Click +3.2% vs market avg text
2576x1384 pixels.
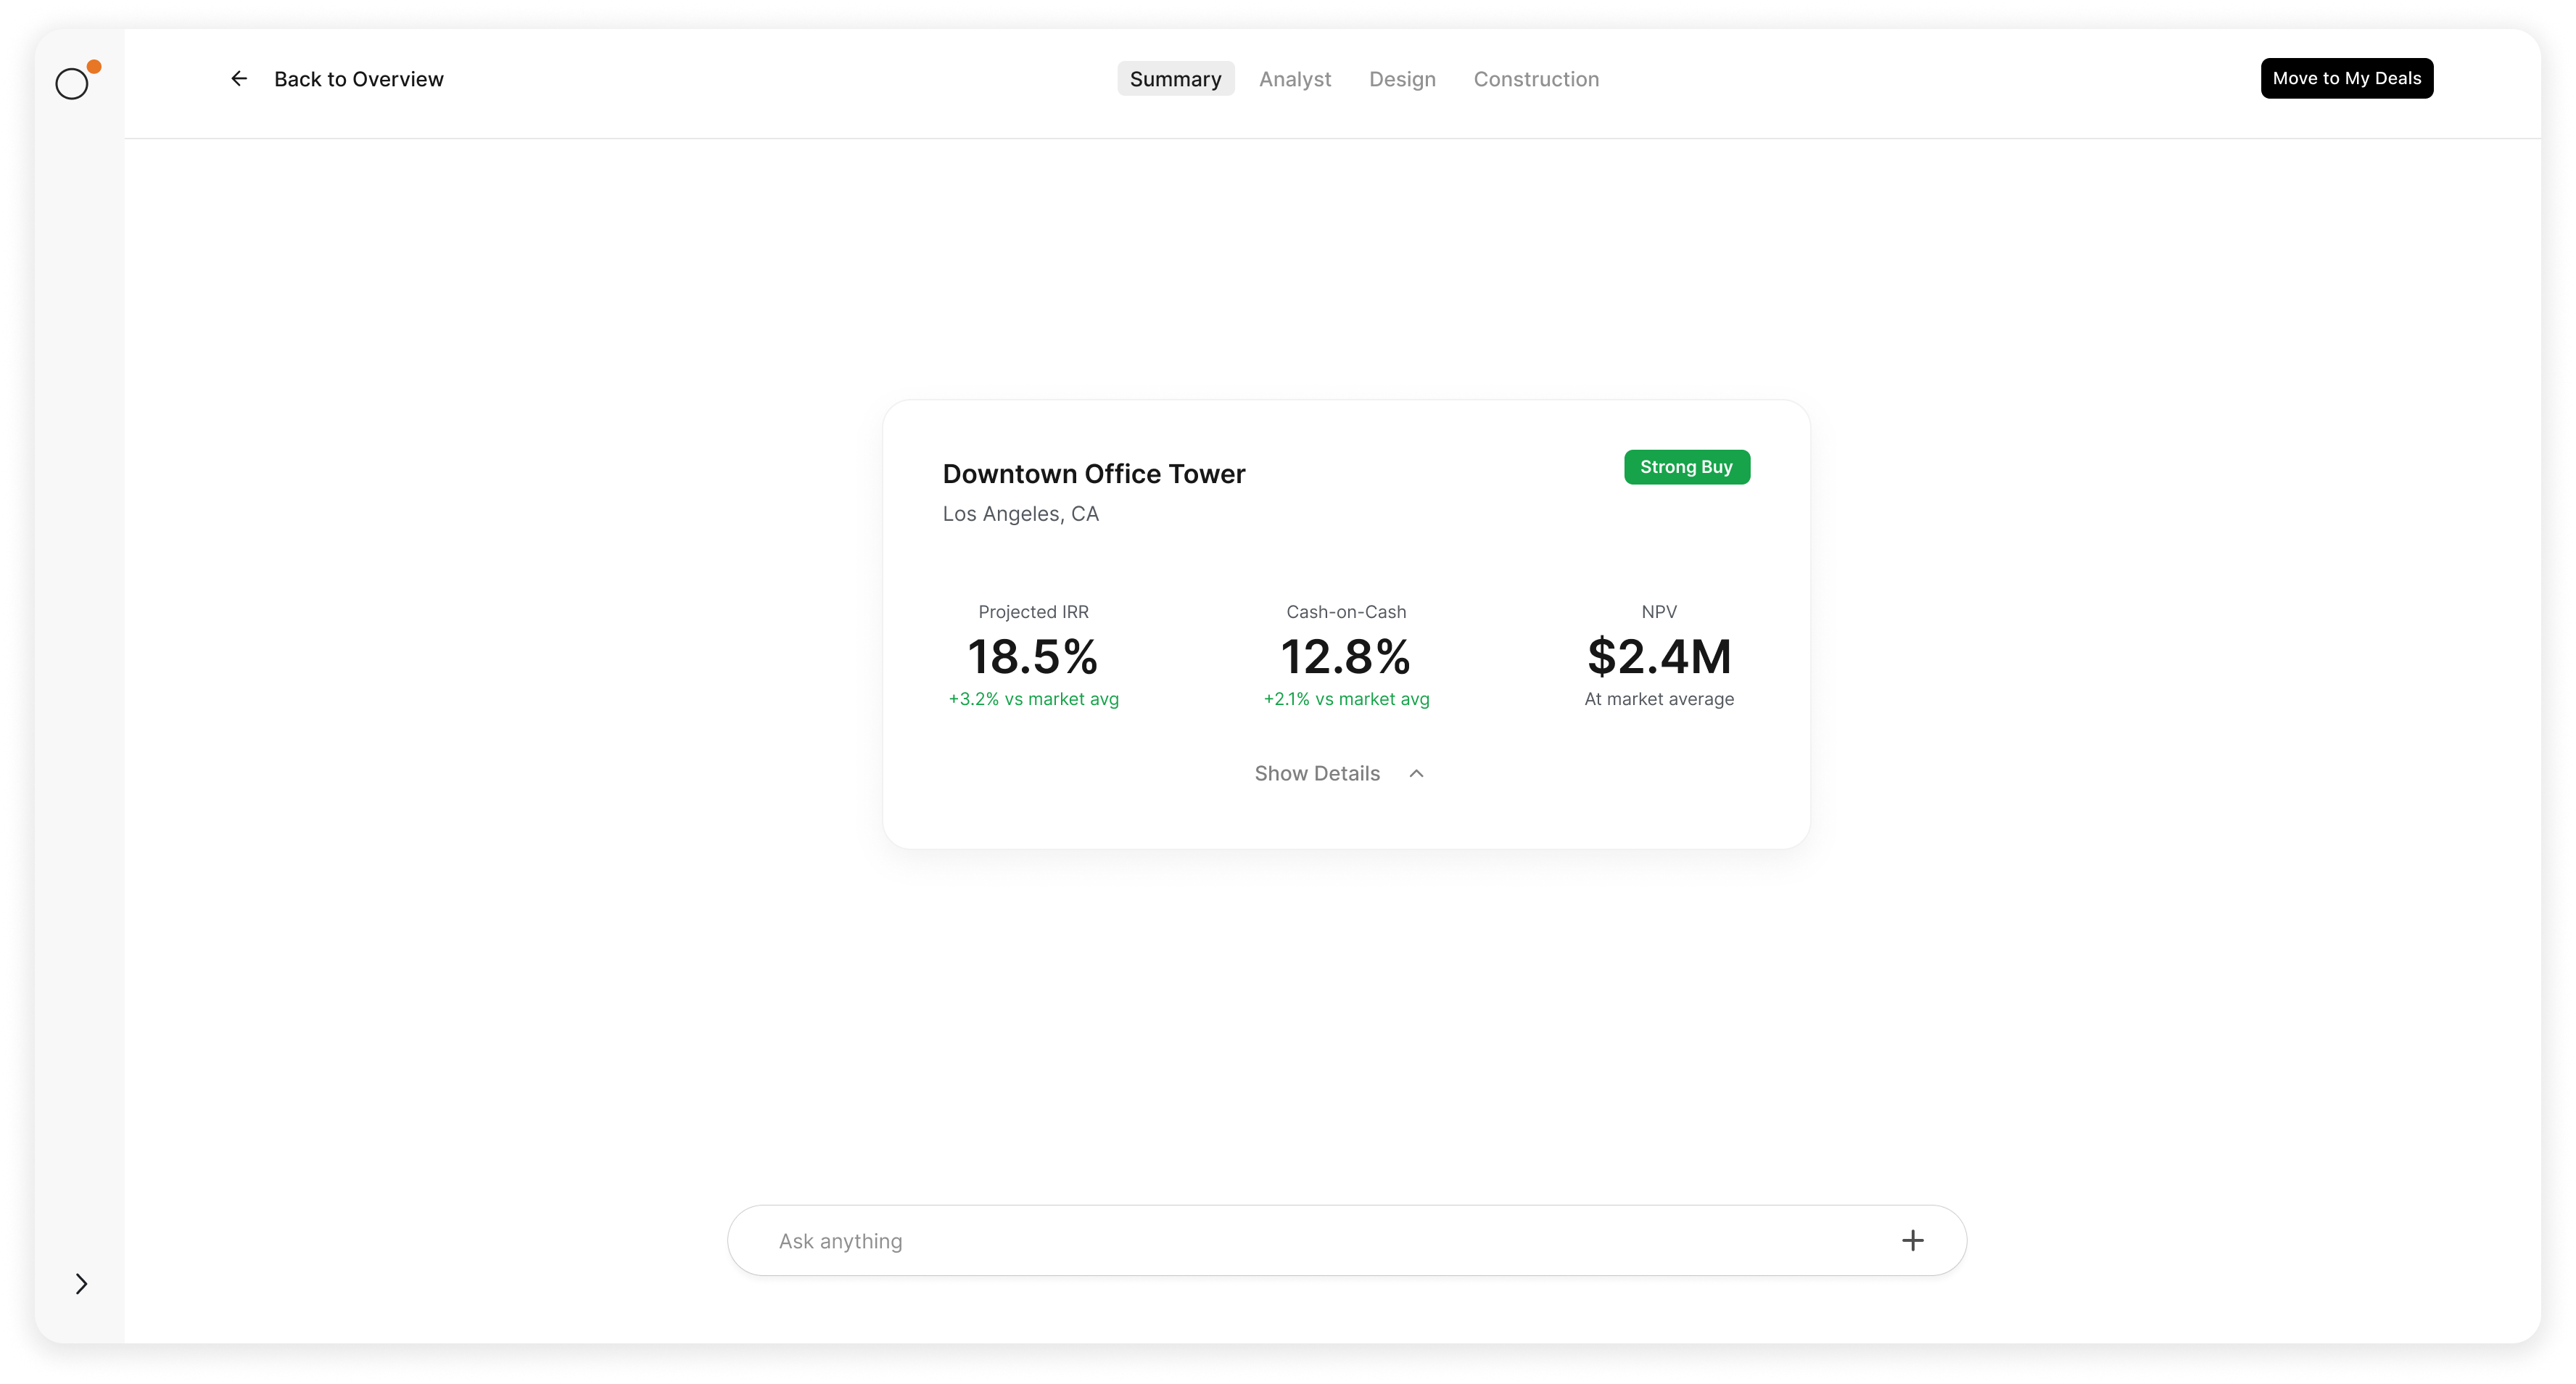pos(1033,699)
